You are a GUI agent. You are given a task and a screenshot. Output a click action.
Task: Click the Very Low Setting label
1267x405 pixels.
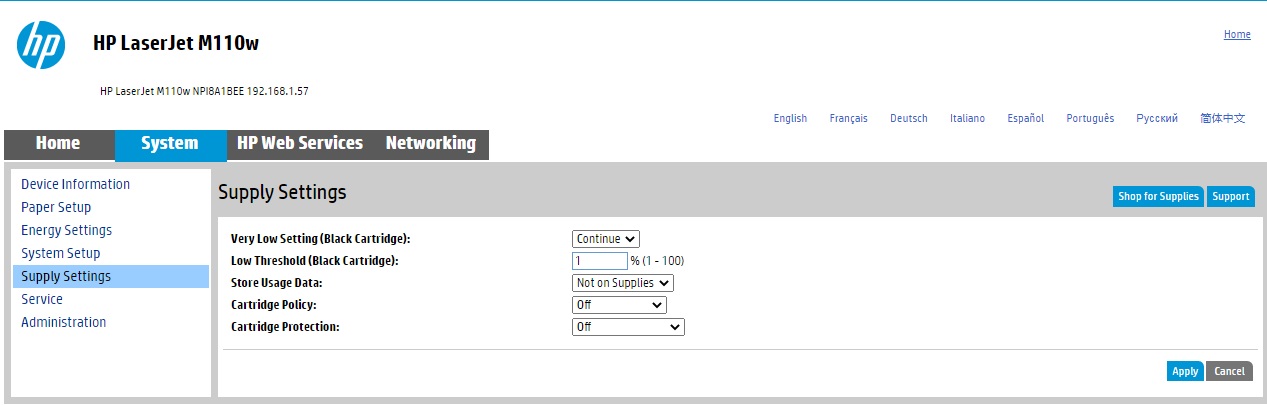[x=321, y=239]
